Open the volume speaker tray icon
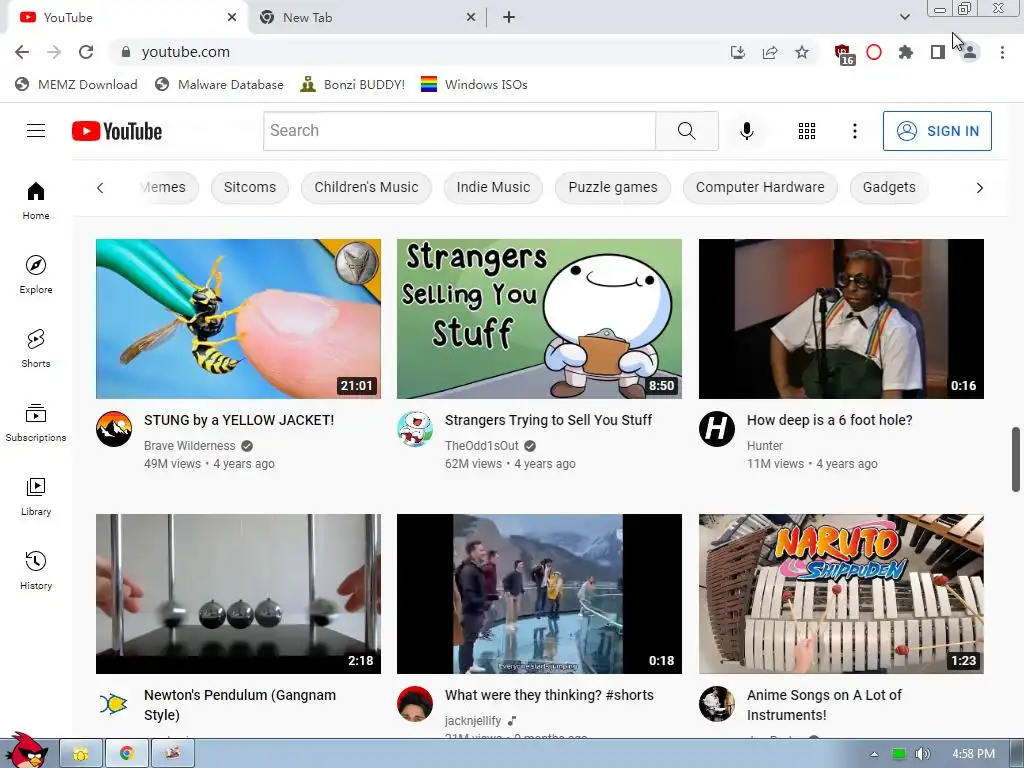This screenshot has height=768, width=1024. coord(922,754)
